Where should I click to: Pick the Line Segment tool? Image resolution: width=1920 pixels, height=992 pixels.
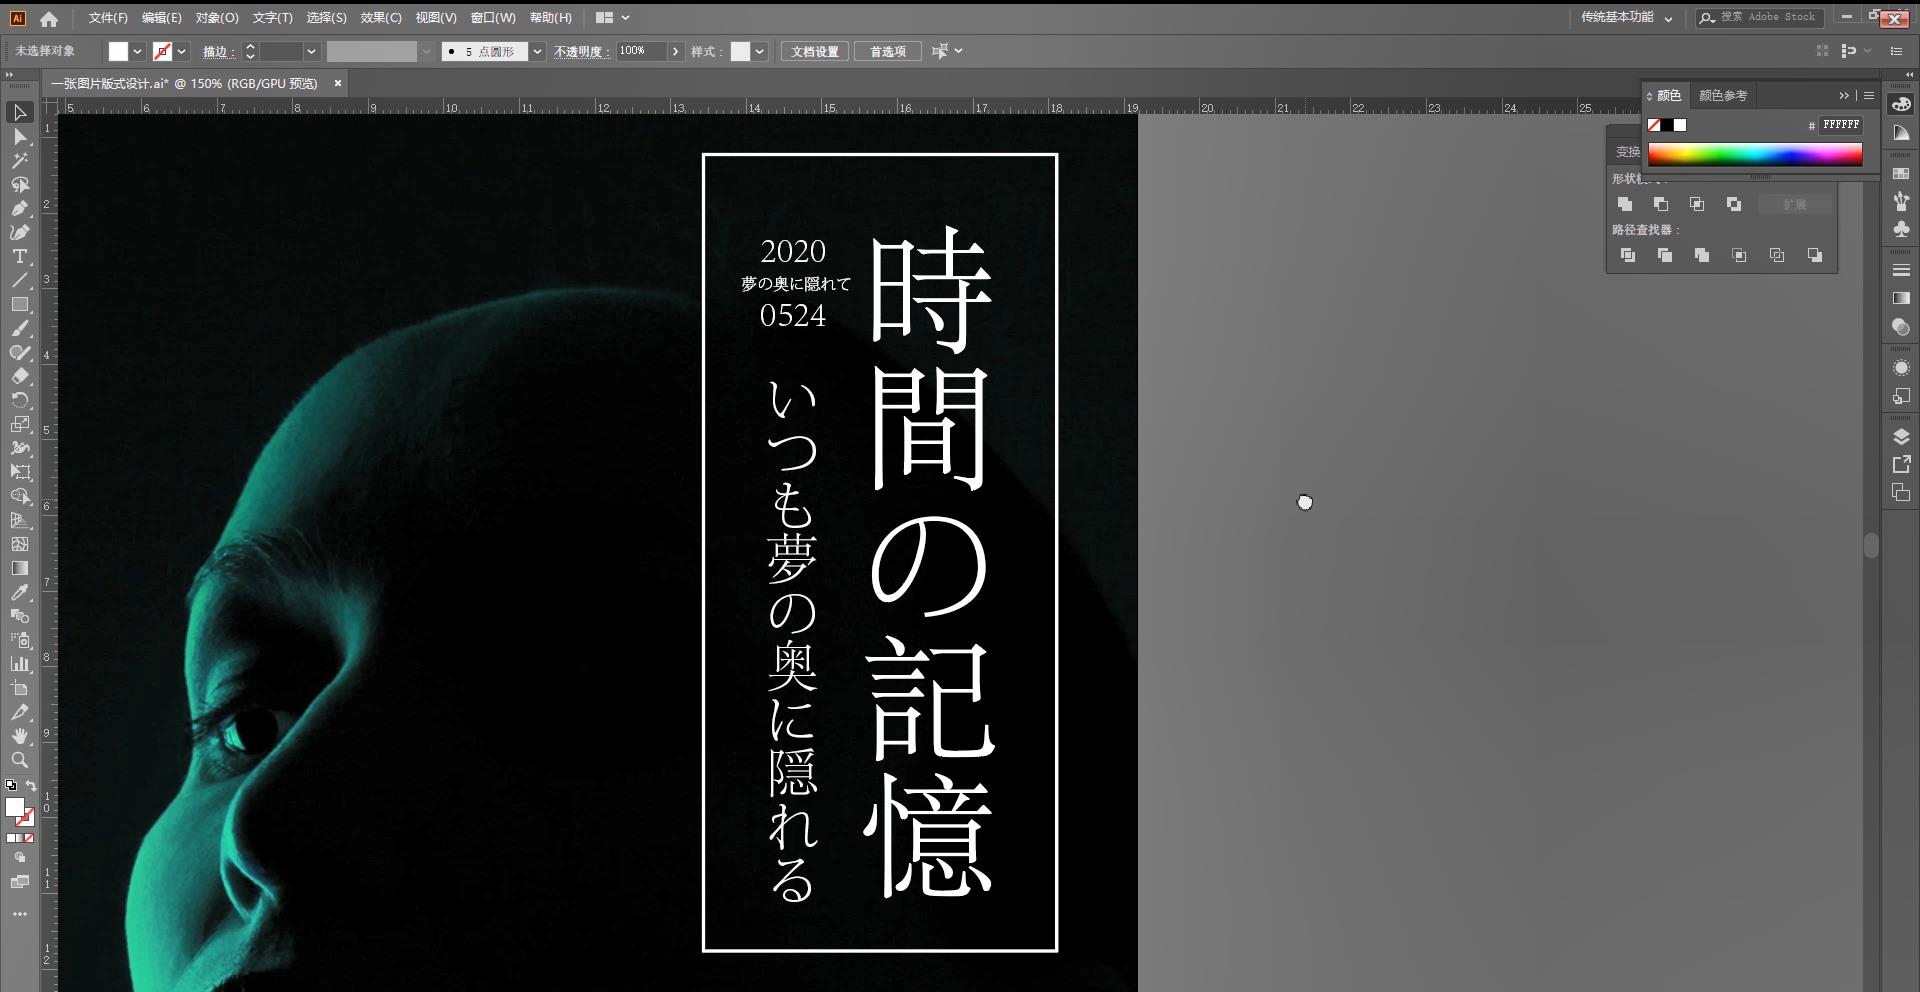coord(20,281)
